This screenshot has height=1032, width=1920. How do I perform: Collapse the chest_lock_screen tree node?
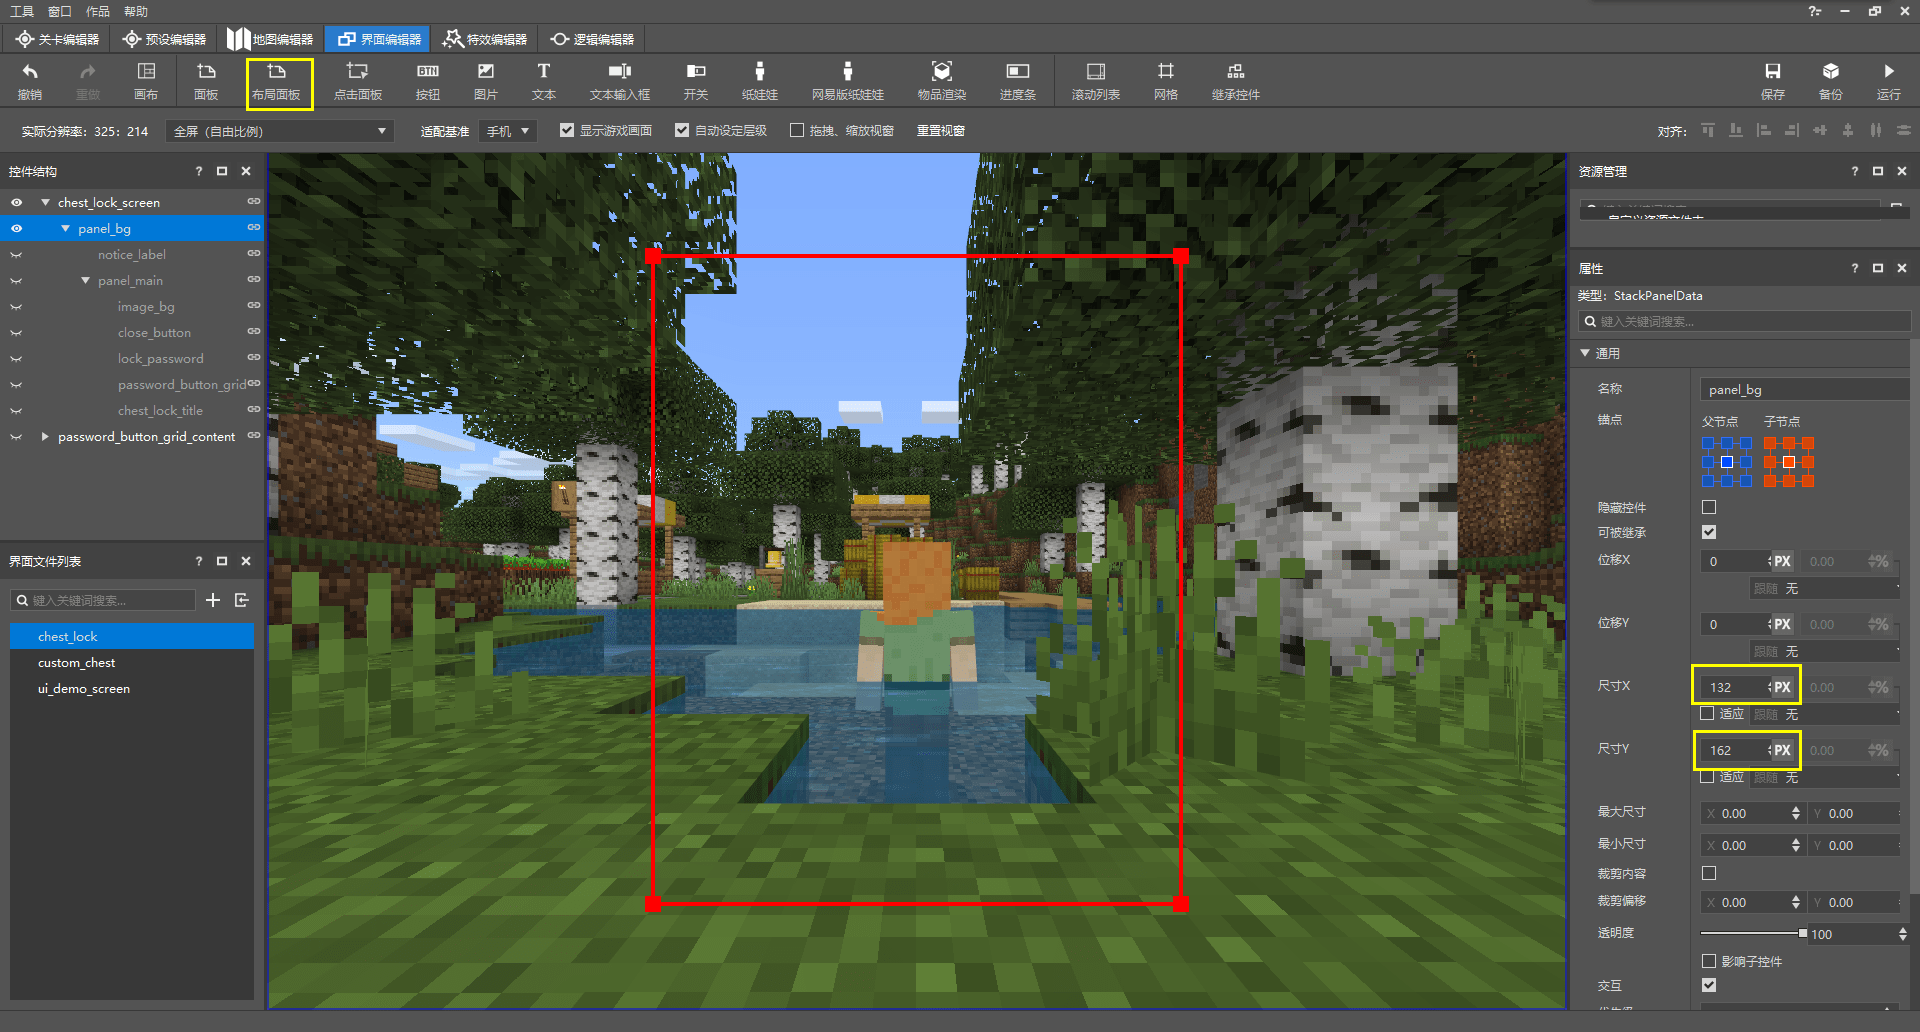[45, 202]
